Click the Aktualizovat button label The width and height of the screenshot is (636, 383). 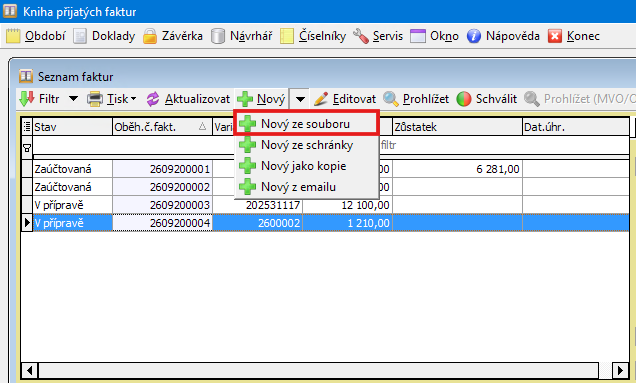tap(197, 99)
